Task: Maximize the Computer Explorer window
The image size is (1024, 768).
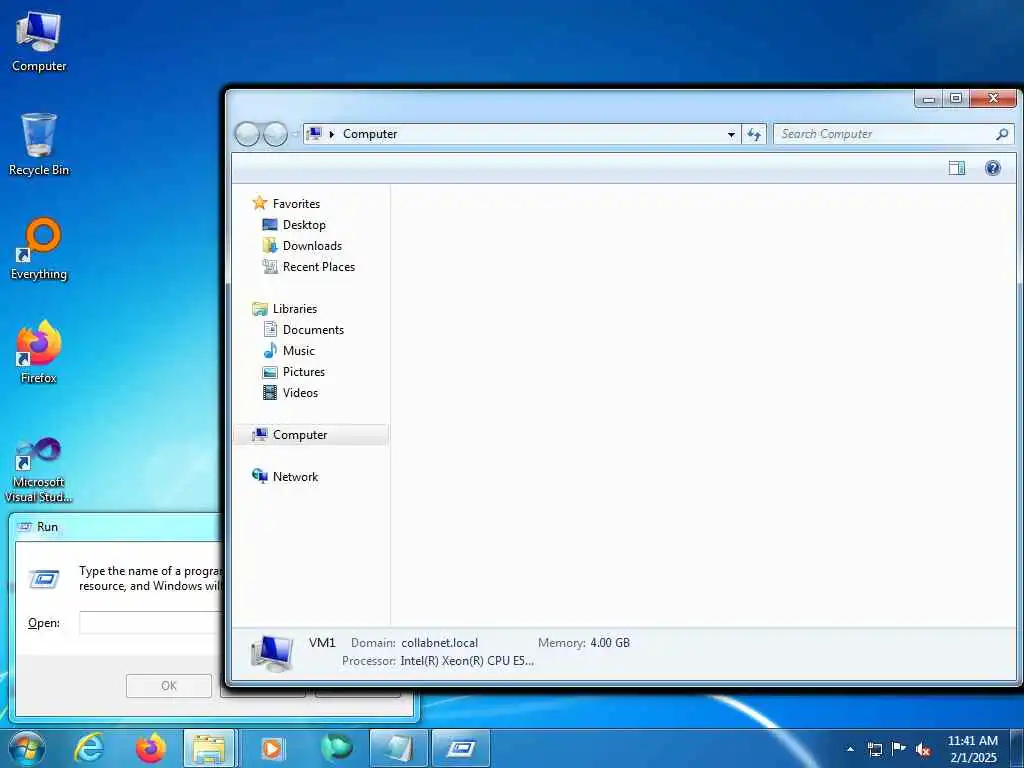Action: pos(956,99)
